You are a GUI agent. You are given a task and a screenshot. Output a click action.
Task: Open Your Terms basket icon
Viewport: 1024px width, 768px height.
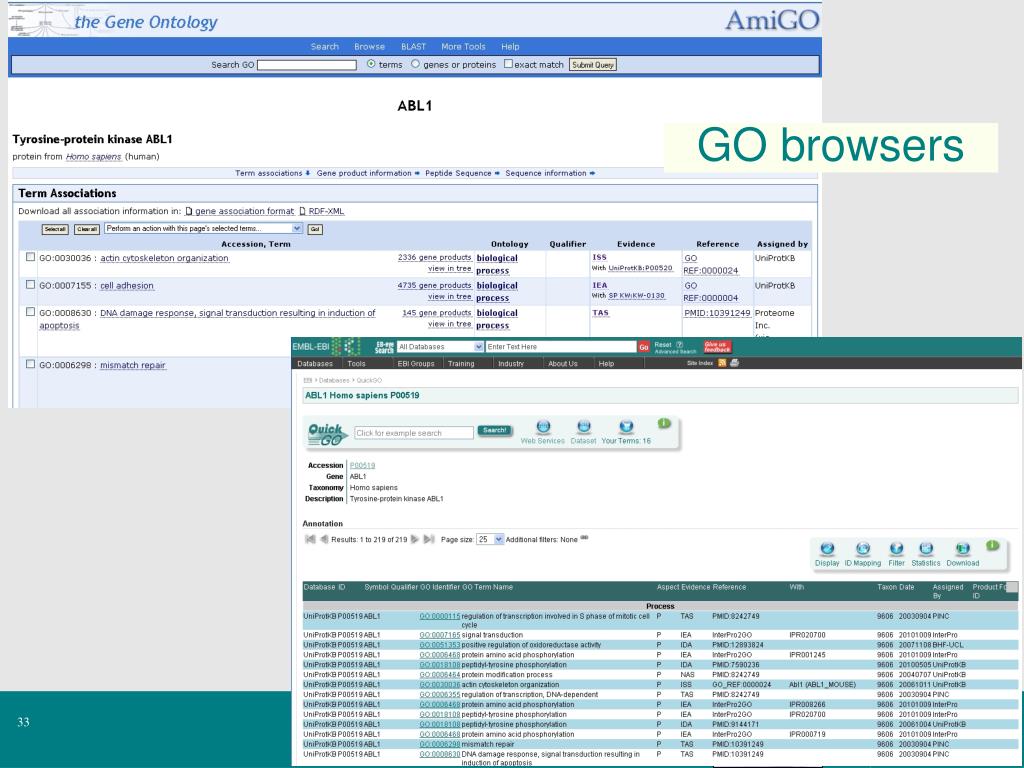[626, 427]
